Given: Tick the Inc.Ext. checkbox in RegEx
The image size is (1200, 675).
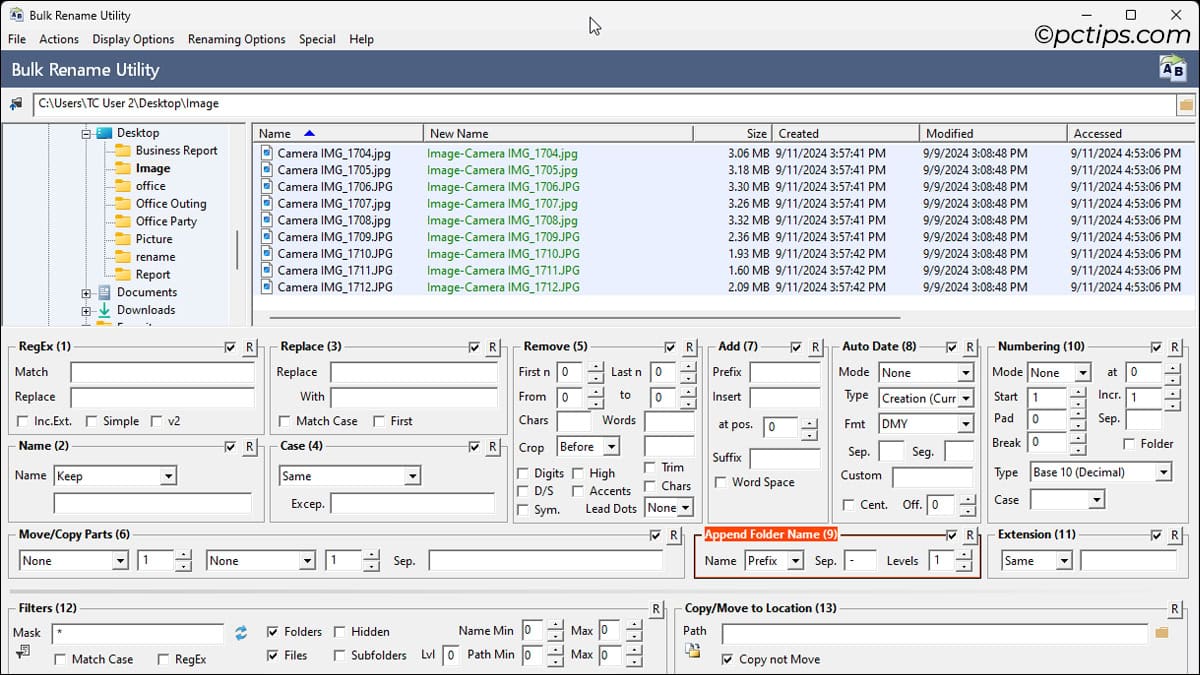Looking at the screenshot, I should click(x=23, y=421).
